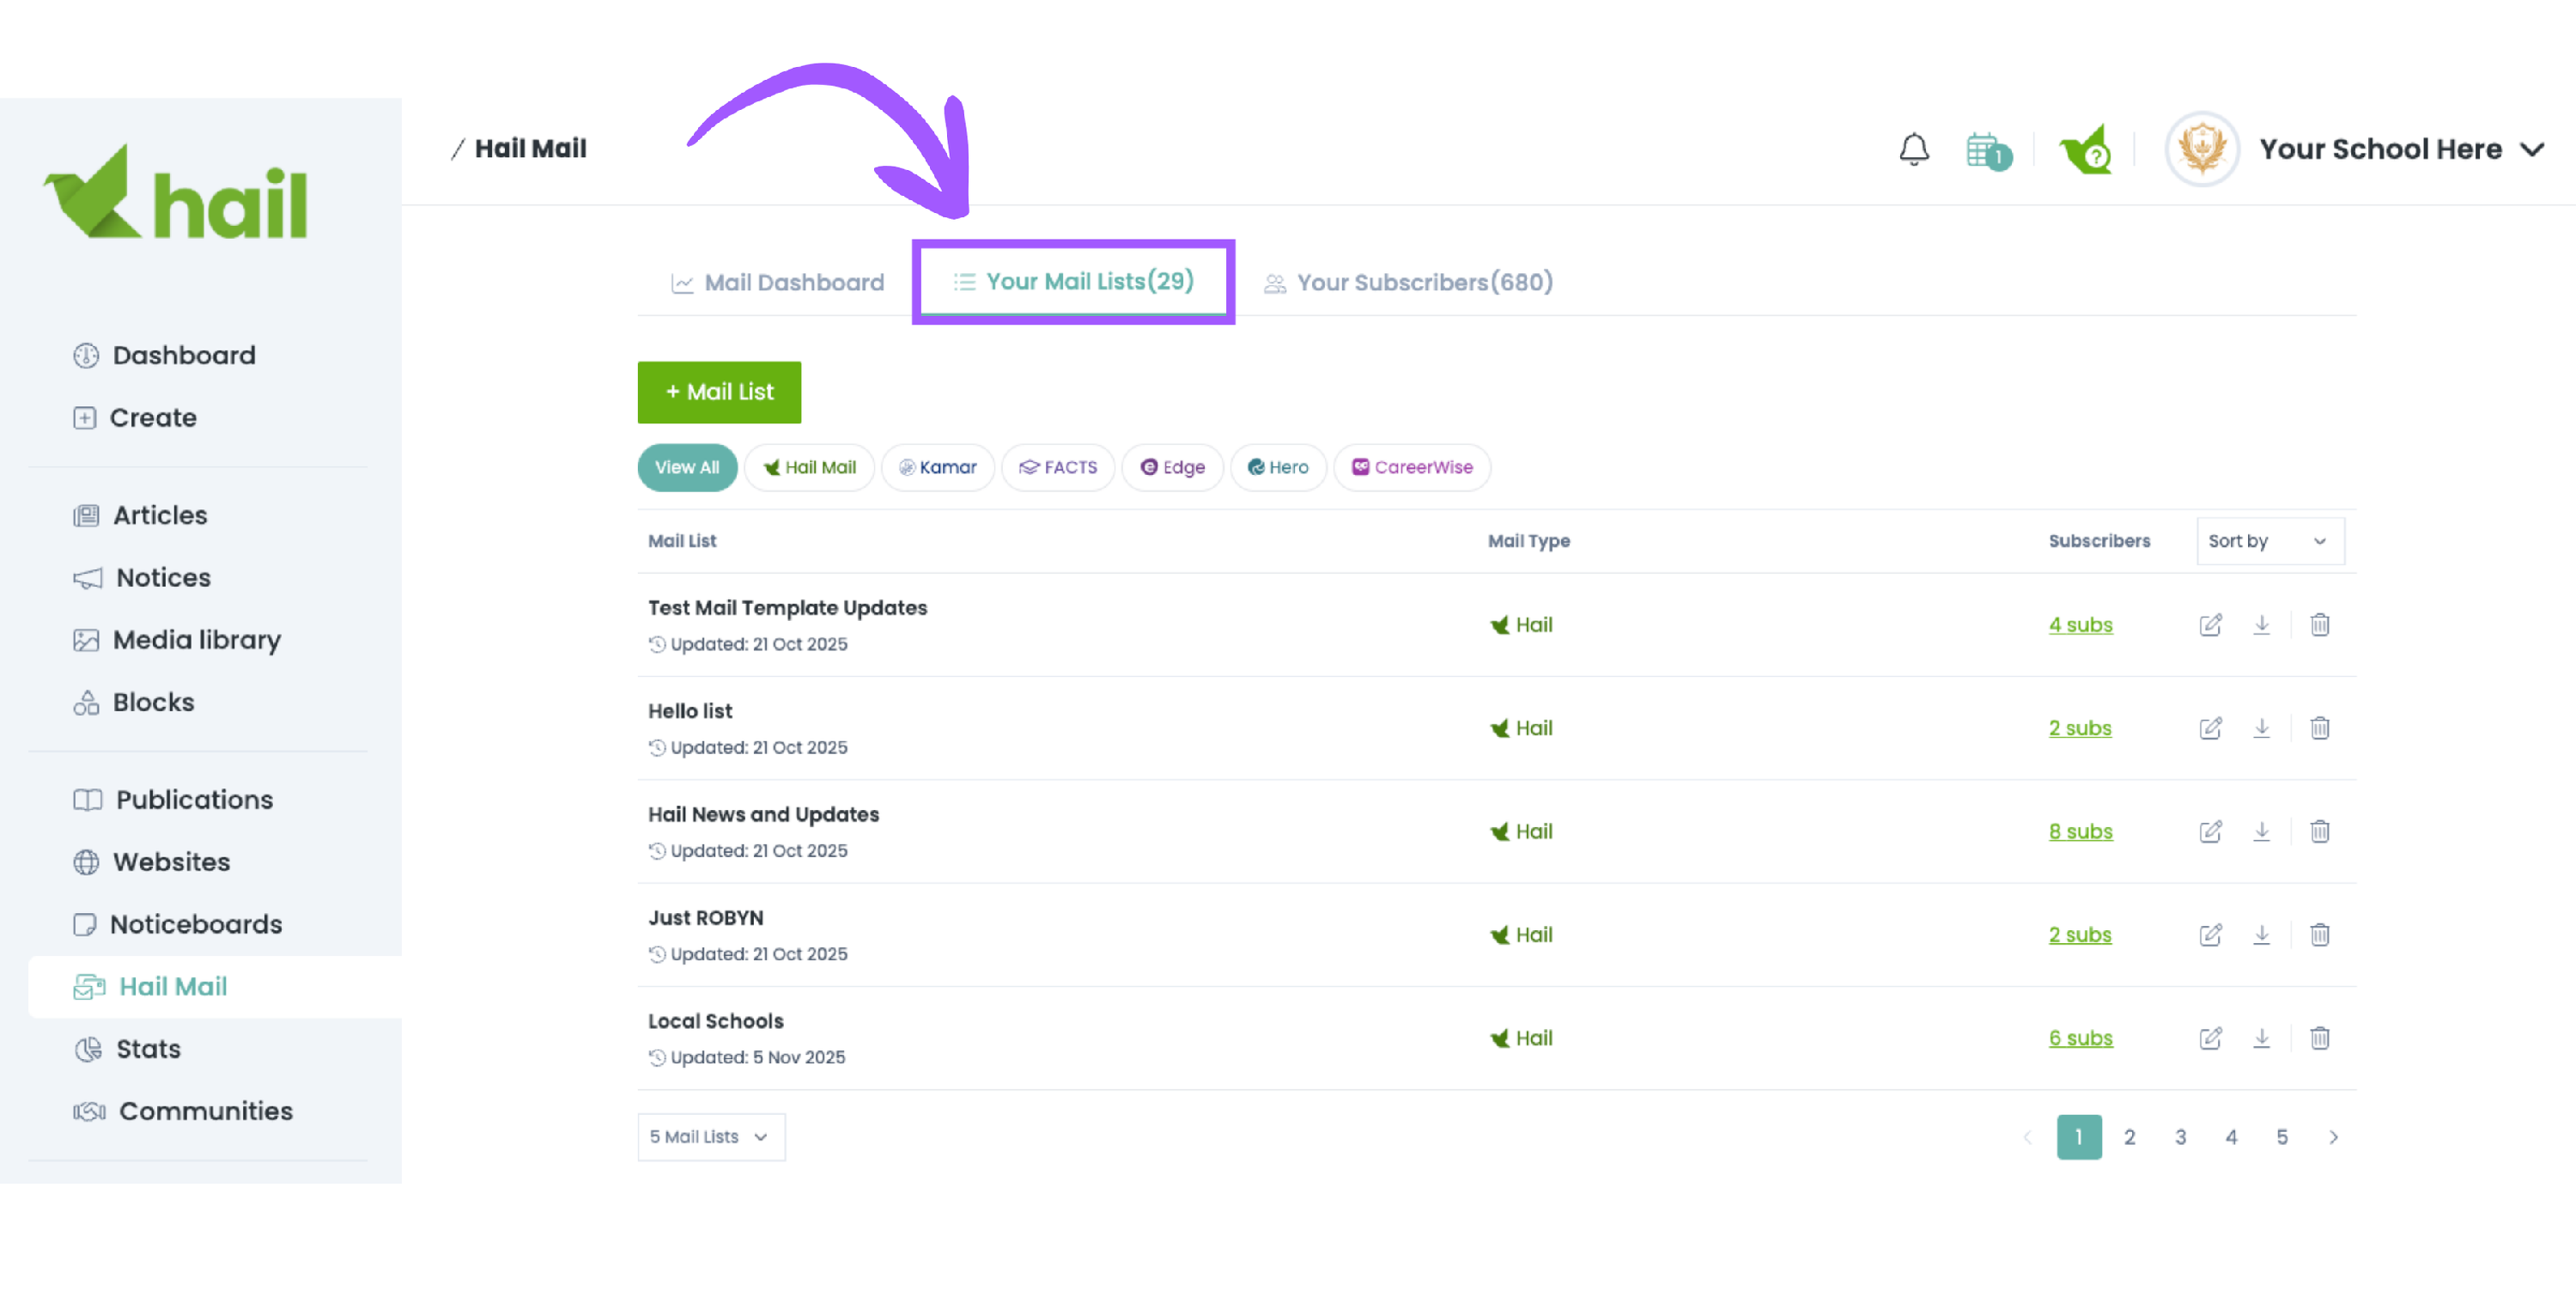Click the notifications bell icon
The width and height of the screenshot is (2576, 1315).
tap(1913, 150)
